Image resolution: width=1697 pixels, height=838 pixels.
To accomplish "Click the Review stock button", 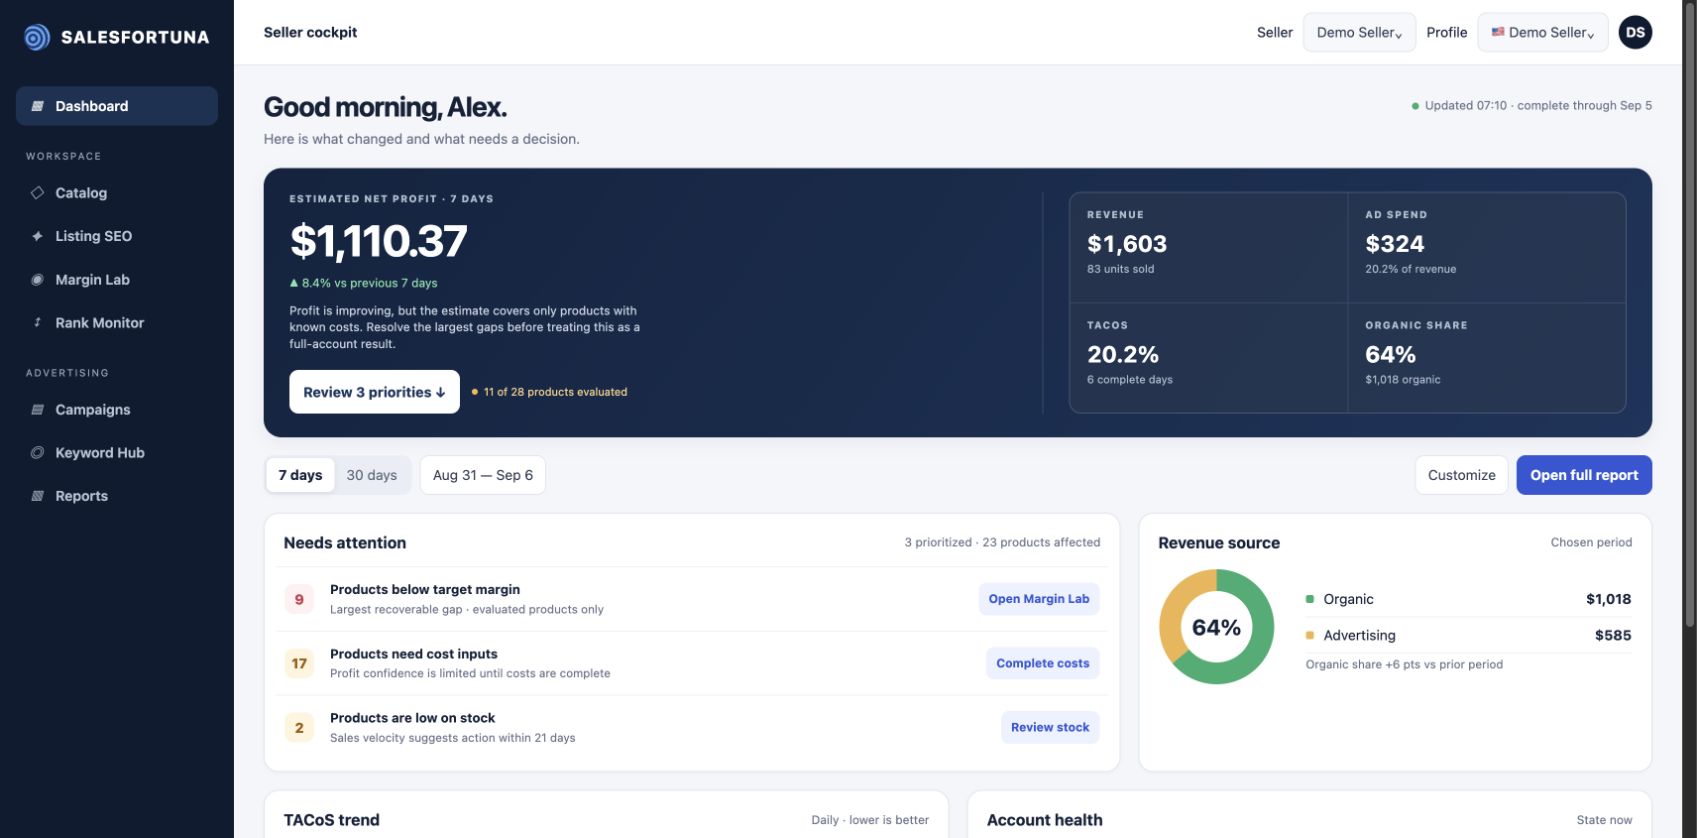I will (x=1050, y=727).
